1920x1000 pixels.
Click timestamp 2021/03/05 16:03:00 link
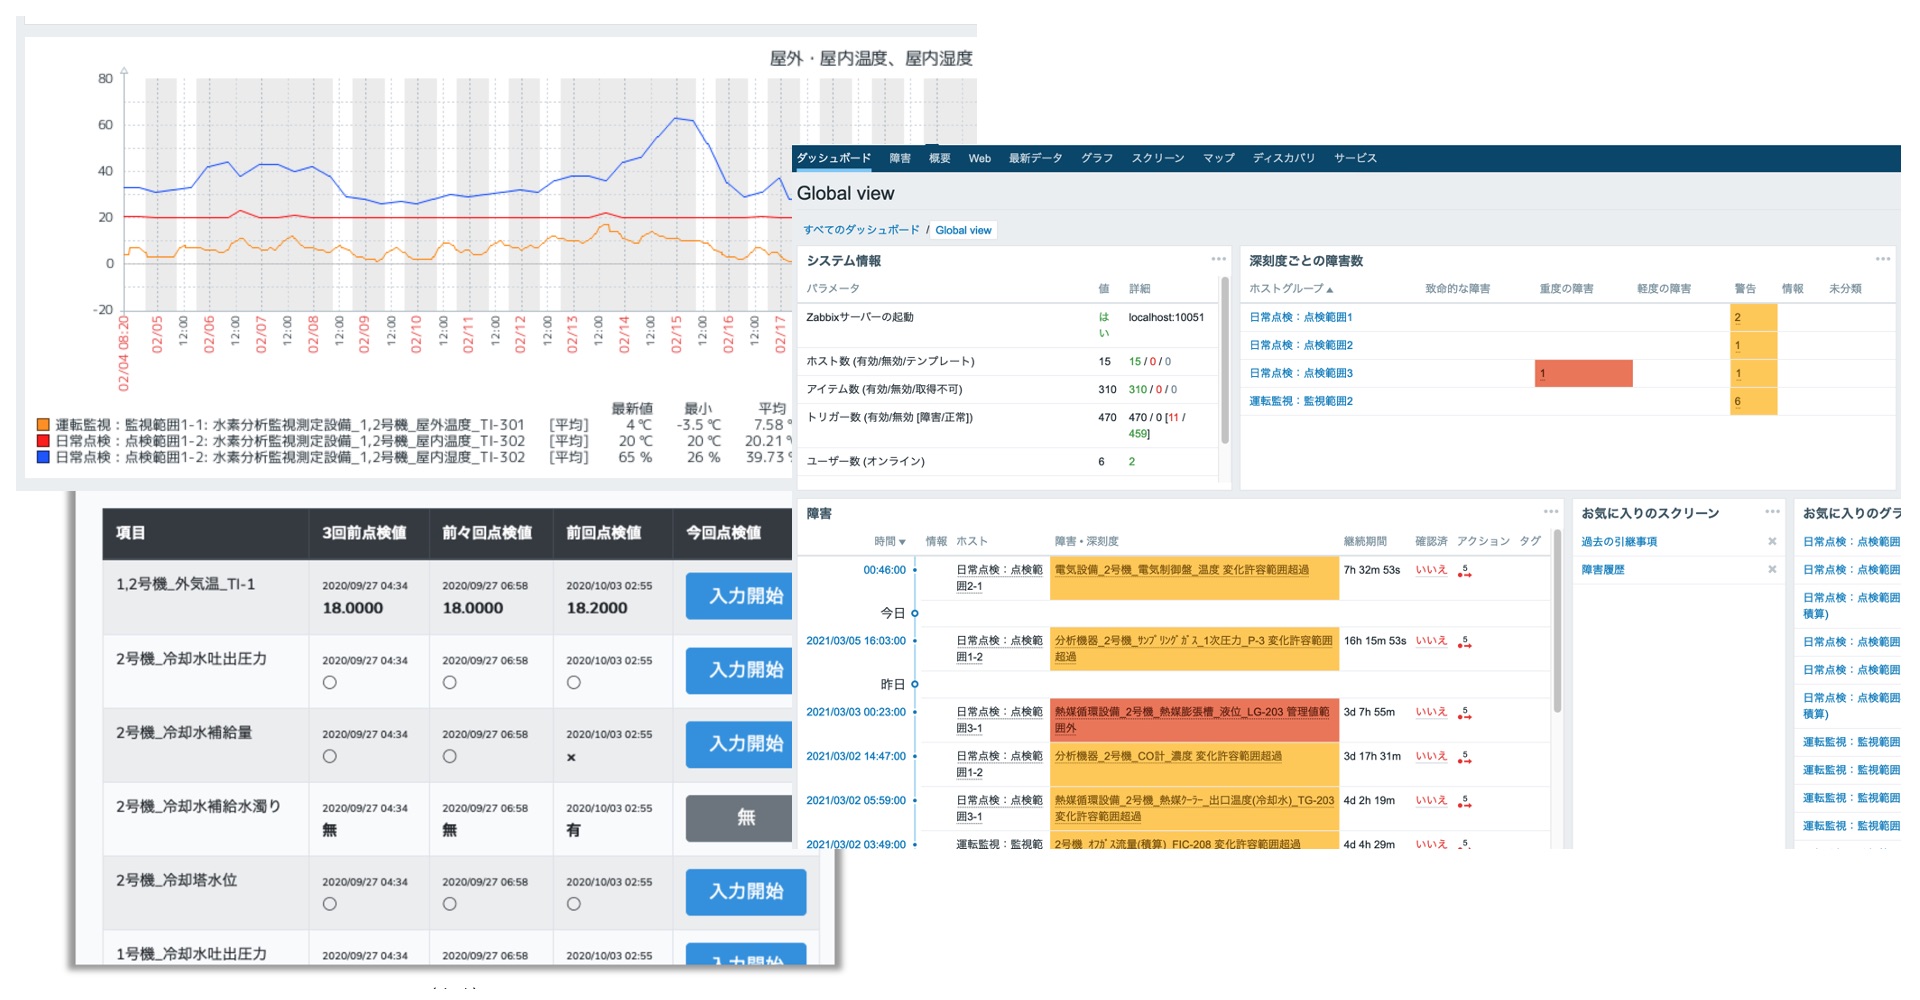point(856,641)
